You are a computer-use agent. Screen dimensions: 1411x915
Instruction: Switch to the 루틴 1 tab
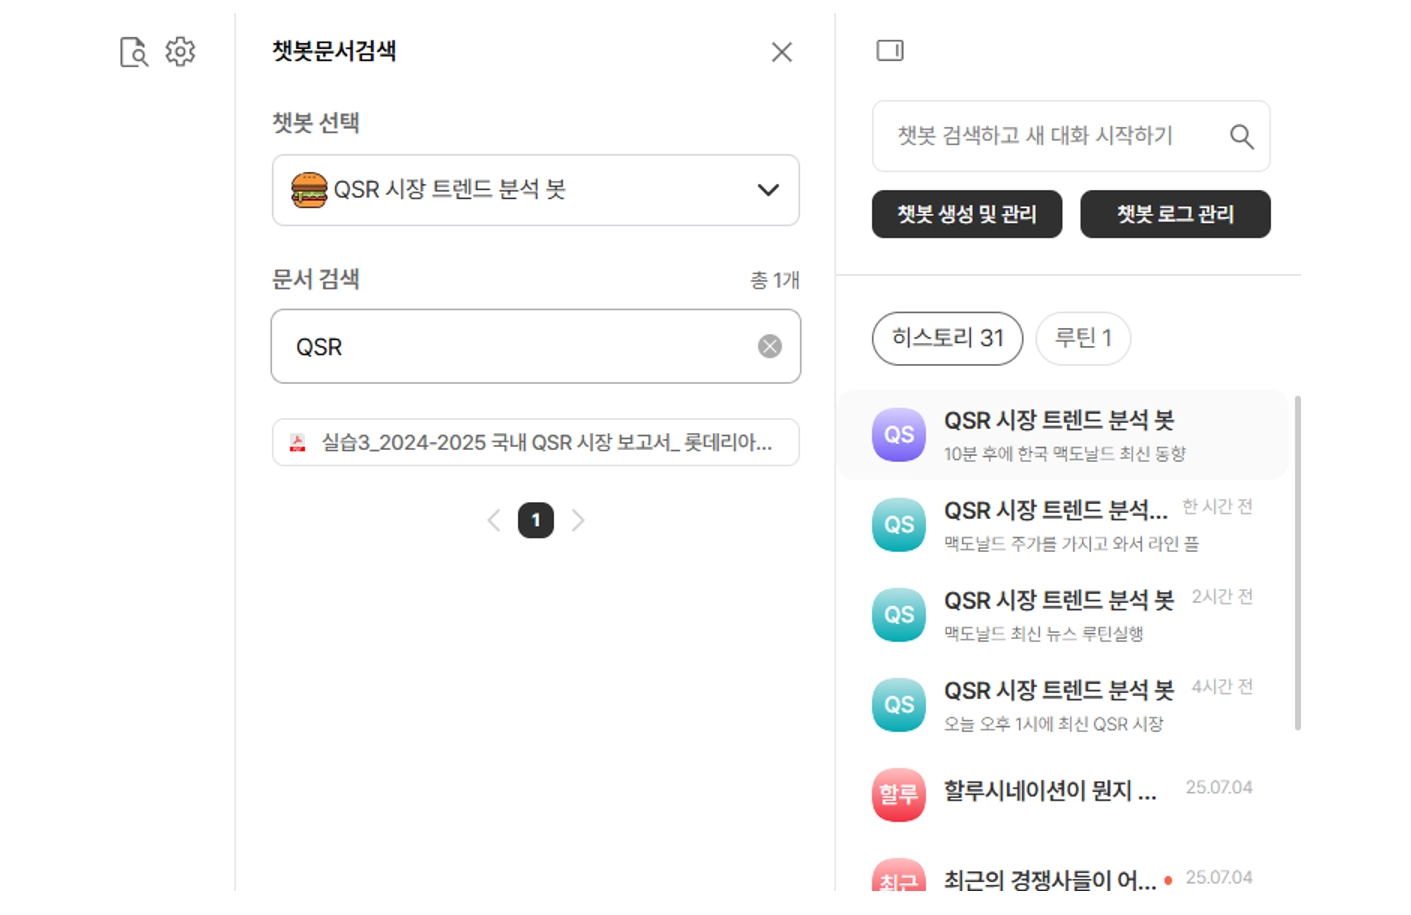[x=1083, y=338]
